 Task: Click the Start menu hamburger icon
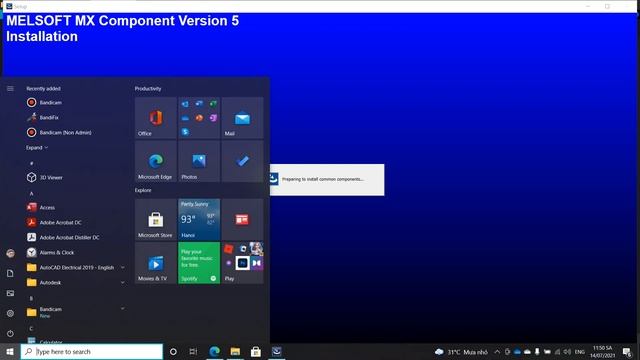[10, 89]
